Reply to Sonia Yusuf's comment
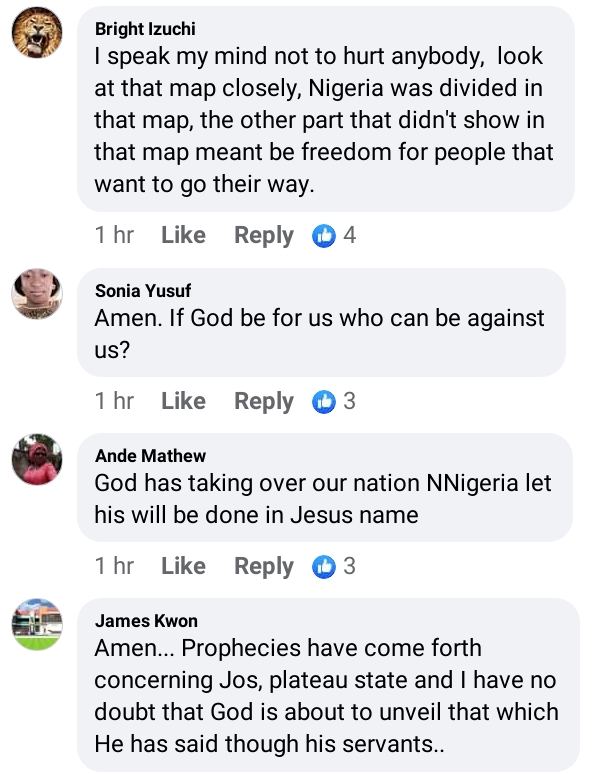 264,402
